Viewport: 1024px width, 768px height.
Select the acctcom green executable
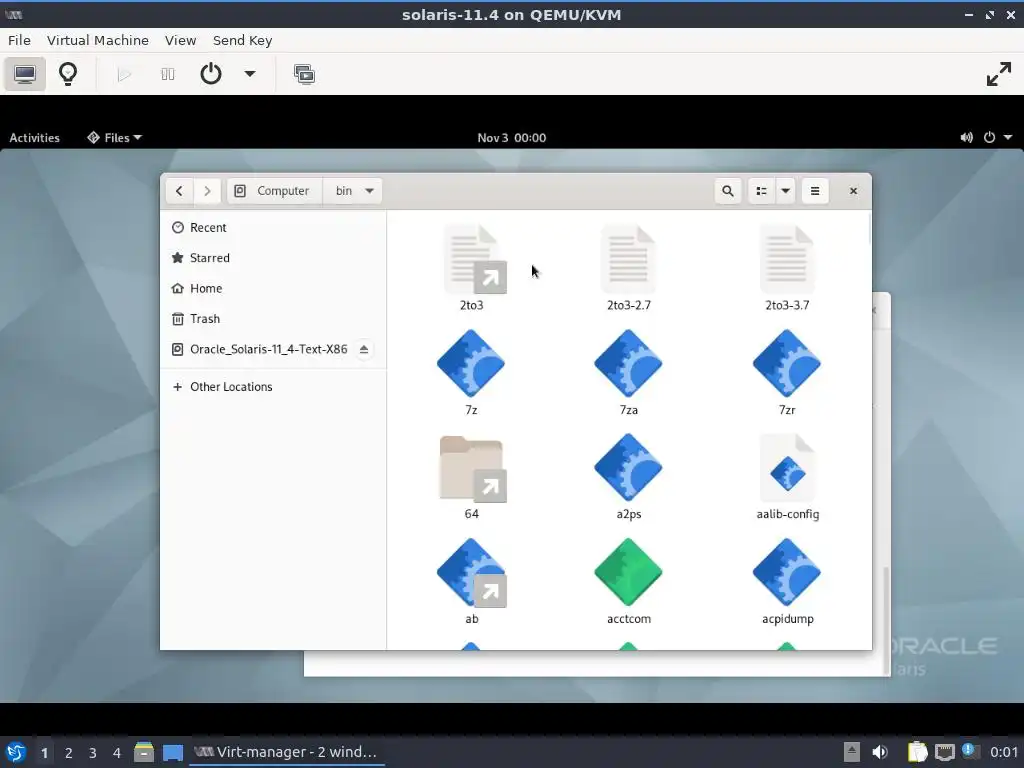click(629, 582)
